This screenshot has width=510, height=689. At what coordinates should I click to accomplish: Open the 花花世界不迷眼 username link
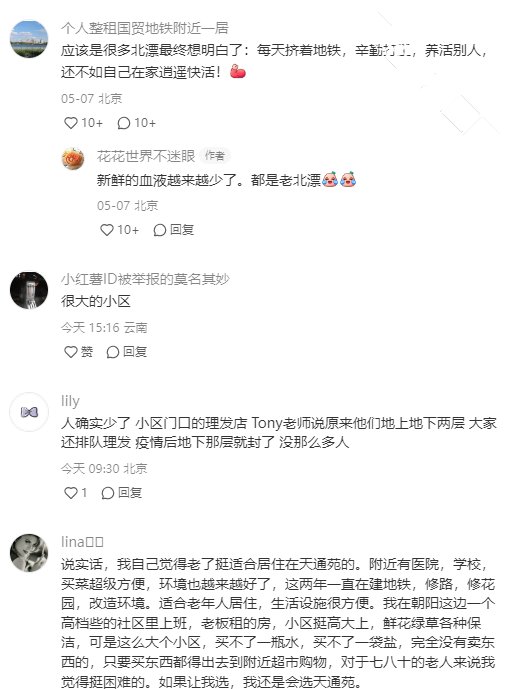[146, 156]
